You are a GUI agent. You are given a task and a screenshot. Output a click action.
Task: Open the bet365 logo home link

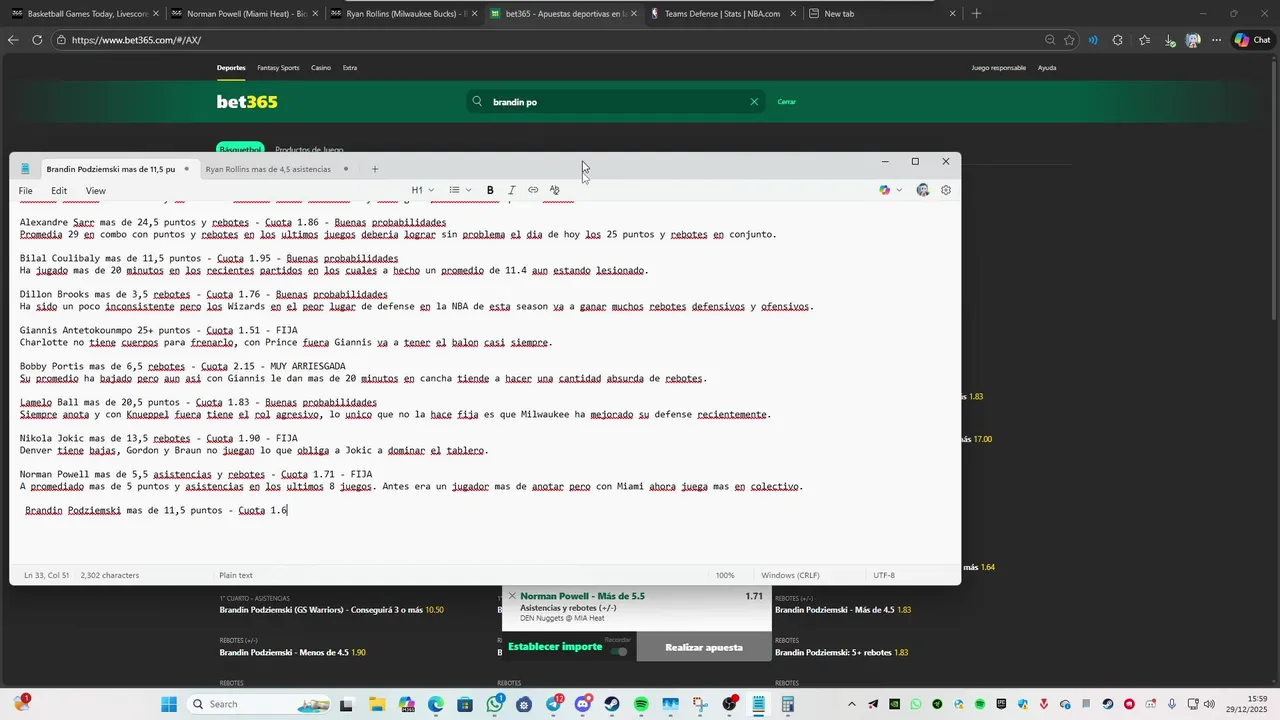tap(247, 102)
